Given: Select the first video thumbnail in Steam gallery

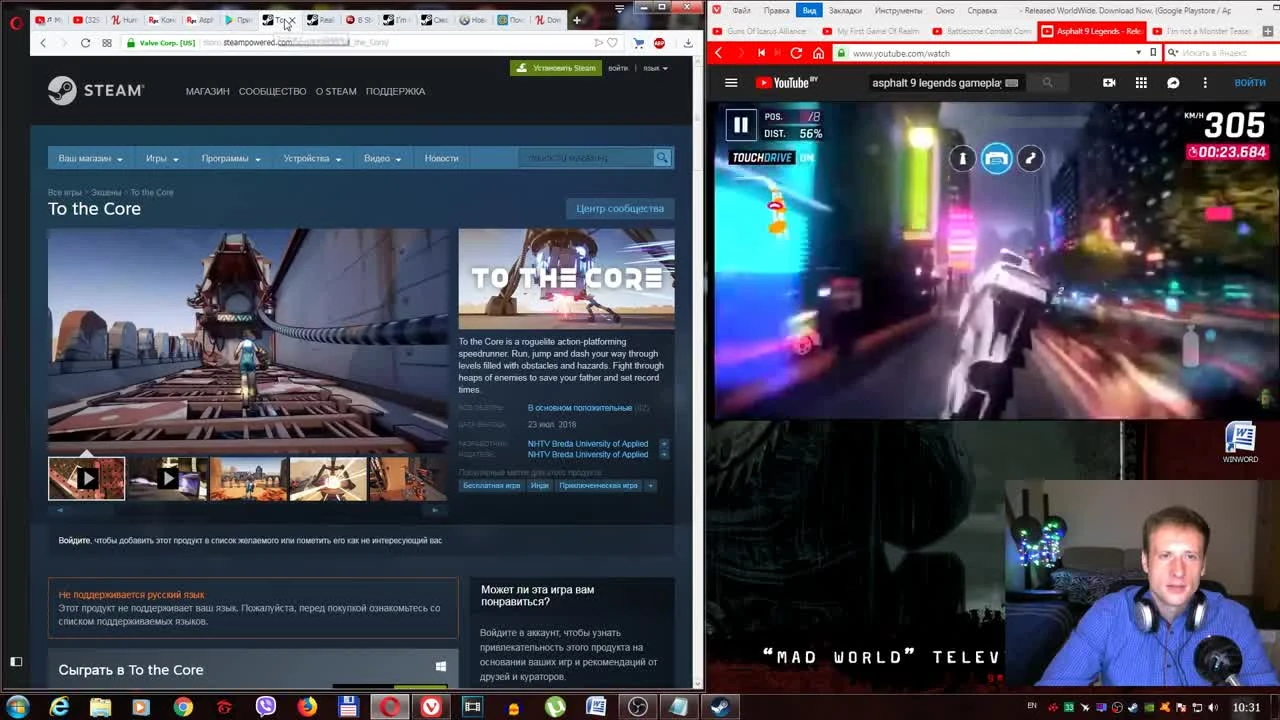Looking at the screenshot, I should (x=87, y=479).
